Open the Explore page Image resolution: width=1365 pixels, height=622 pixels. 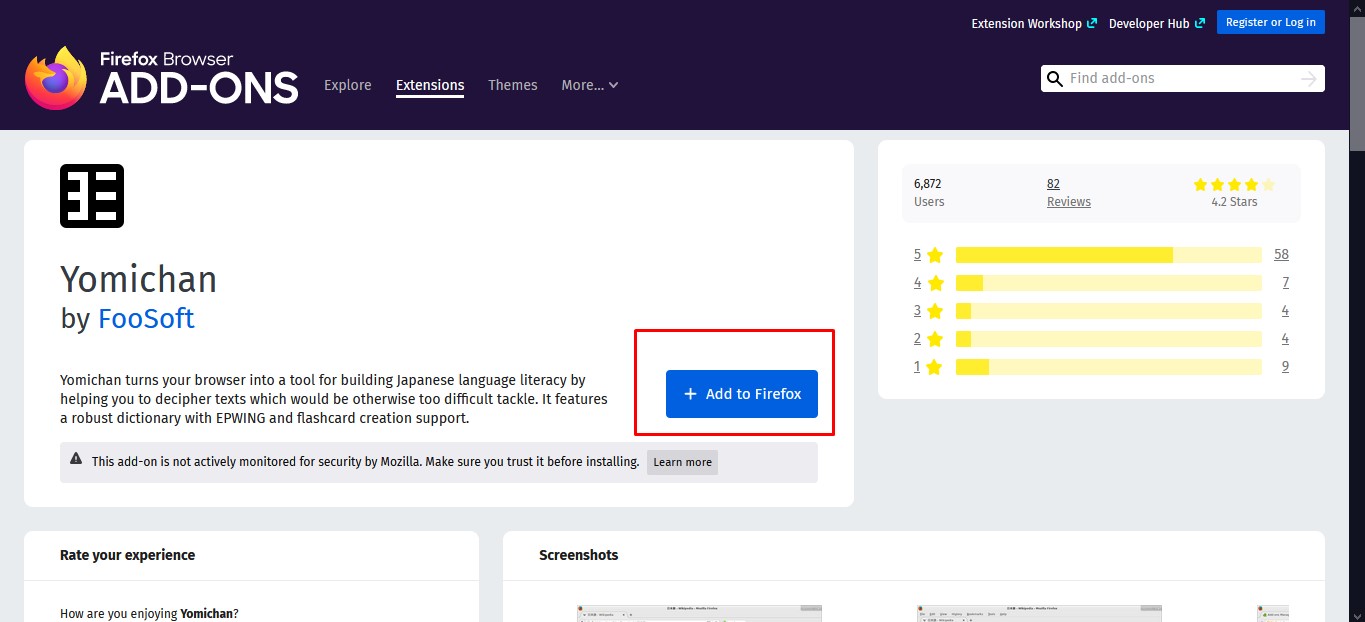[x=348, y=85]
